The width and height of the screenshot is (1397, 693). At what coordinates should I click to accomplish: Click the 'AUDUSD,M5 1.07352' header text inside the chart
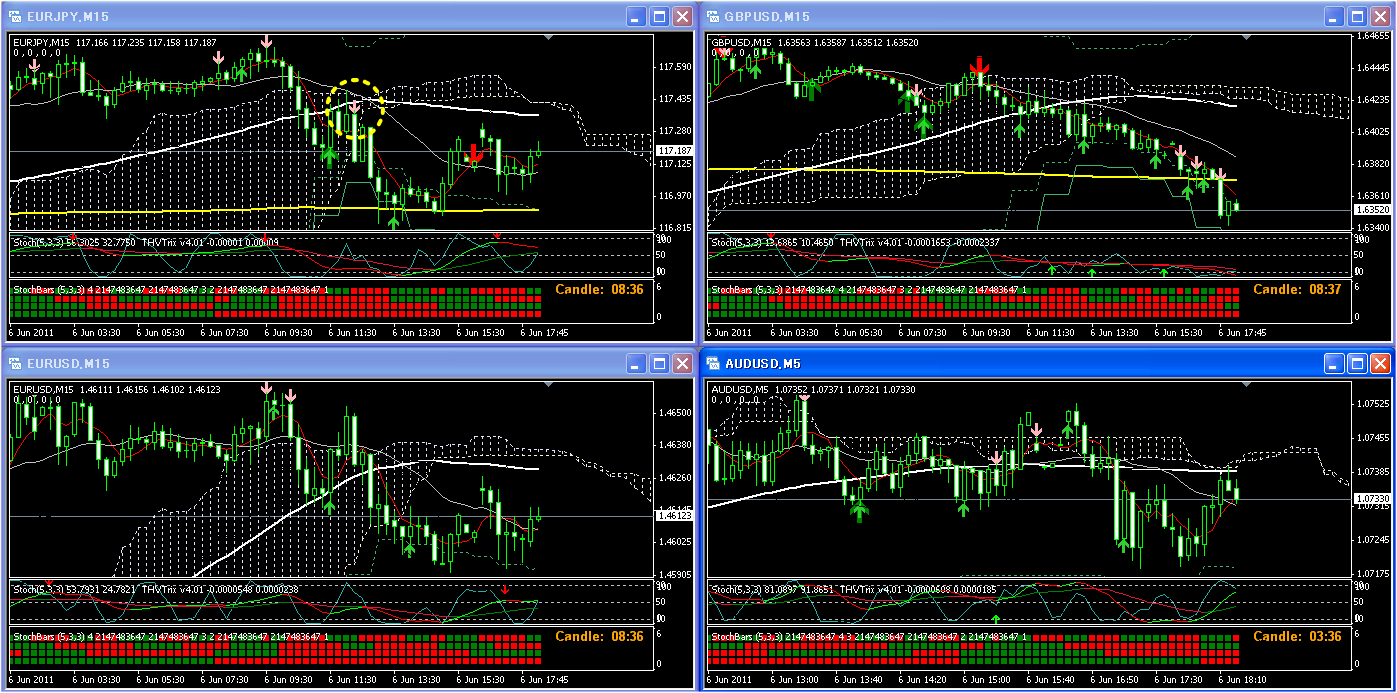click(x=760, y=389)
